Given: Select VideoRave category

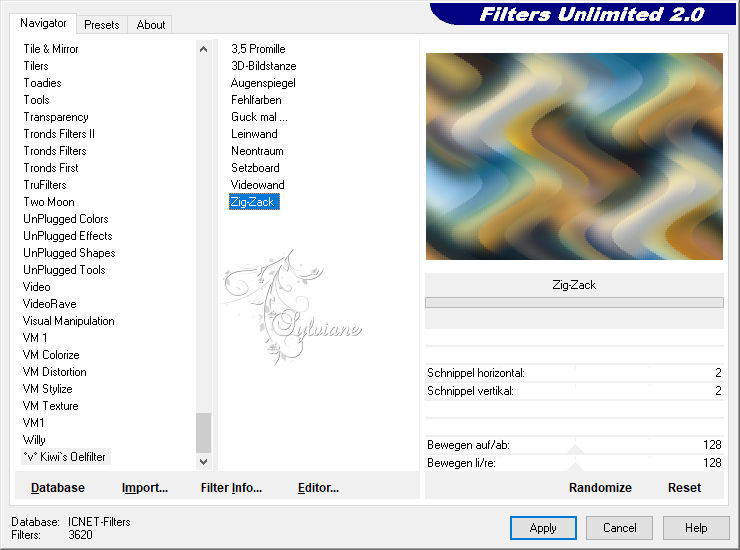Looking at the screenshot, I should 50,304.
